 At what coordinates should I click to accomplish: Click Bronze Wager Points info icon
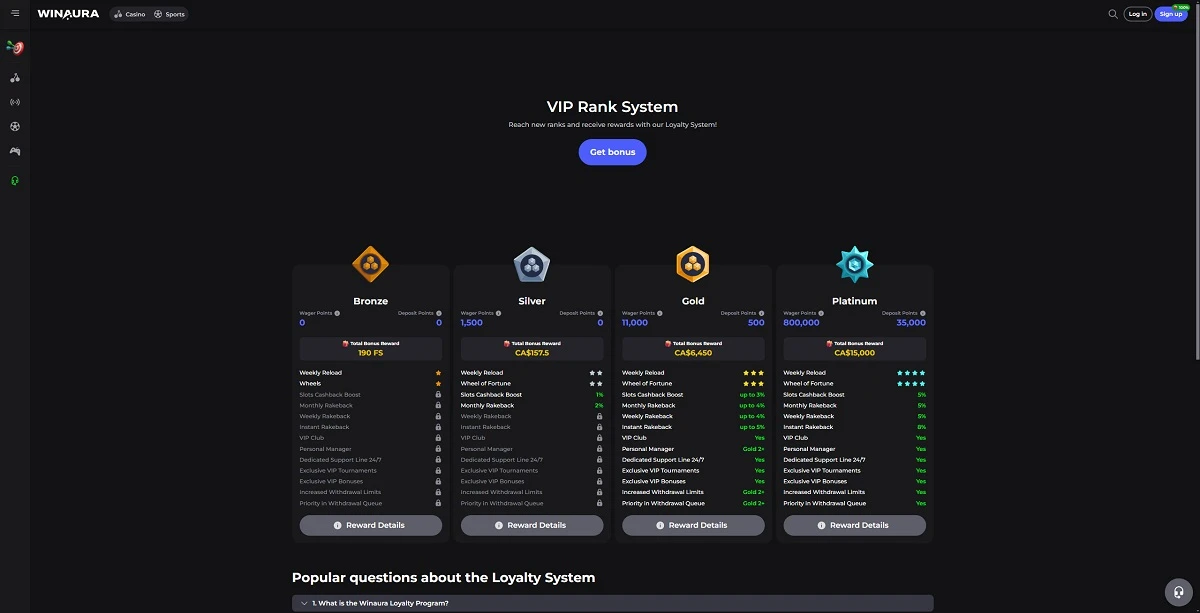337,313
